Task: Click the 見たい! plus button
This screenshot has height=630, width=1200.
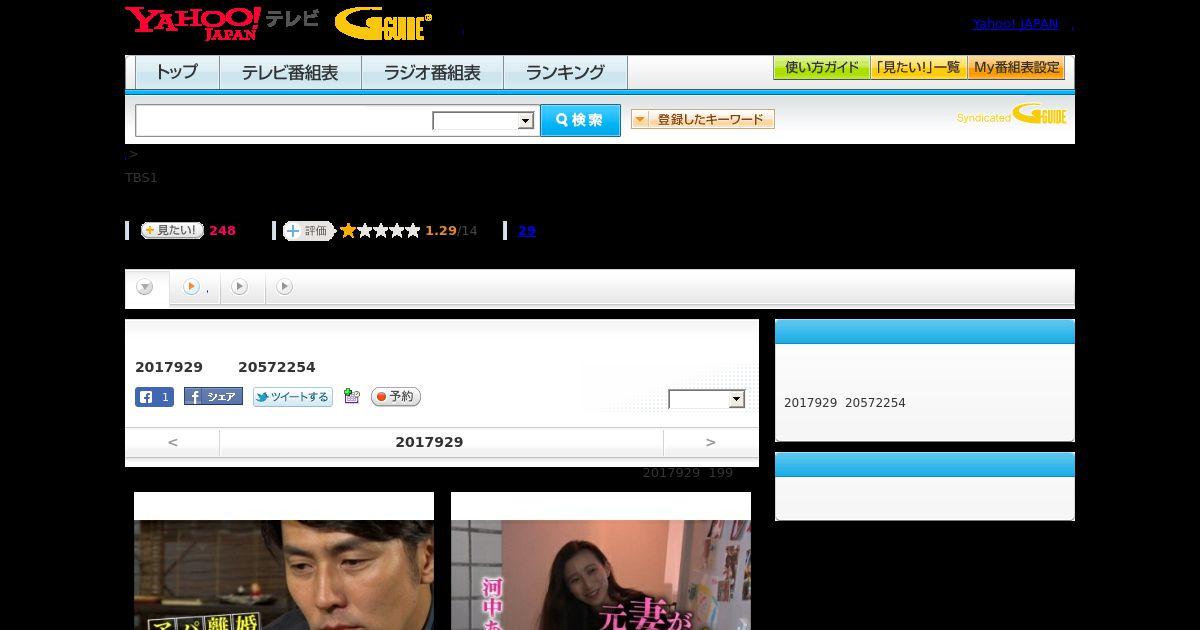Action: click(172, 230)
